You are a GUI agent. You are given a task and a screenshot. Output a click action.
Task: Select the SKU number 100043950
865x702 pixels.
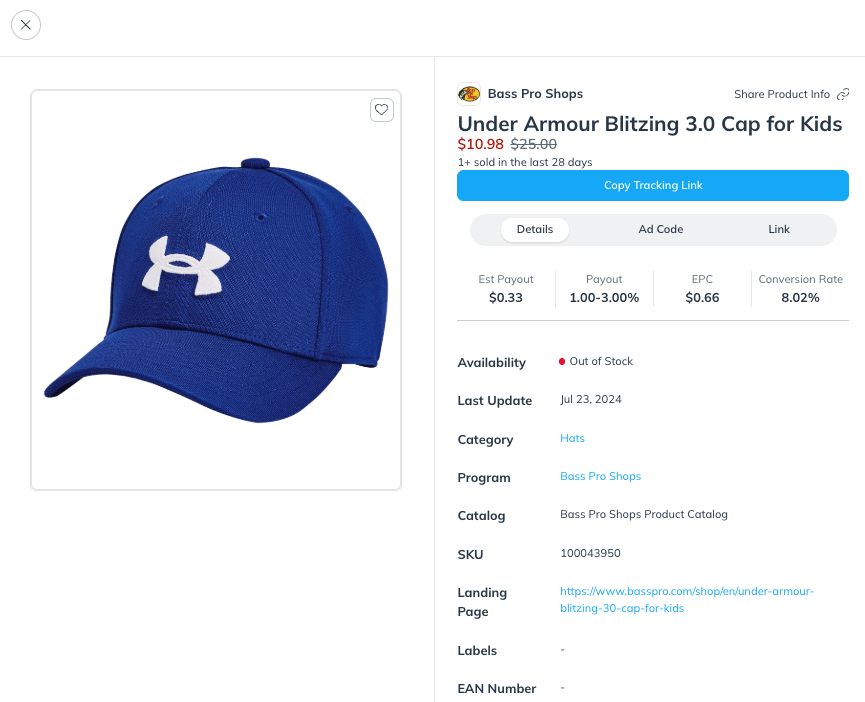pyautogui.click(x=590, y=553)
